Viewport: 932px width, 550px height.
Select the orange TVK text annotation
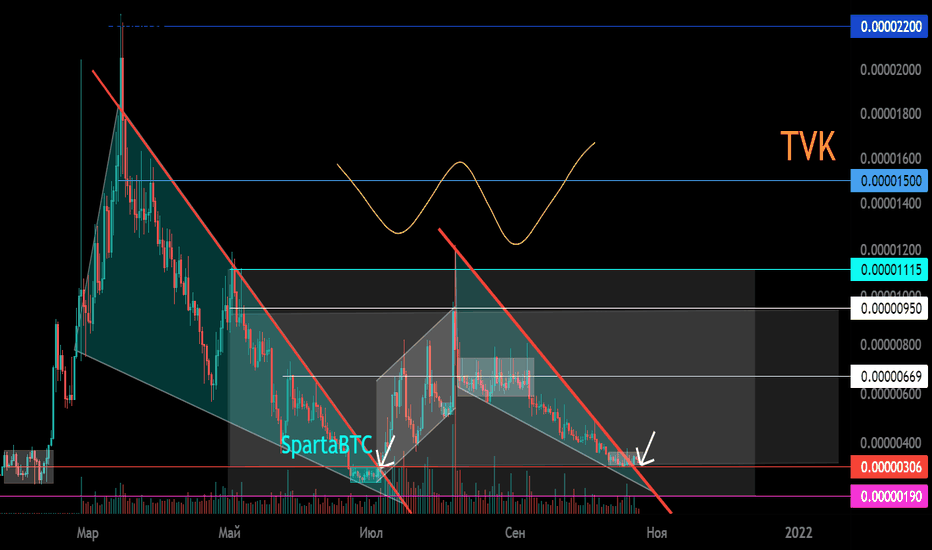pos(808,146)
